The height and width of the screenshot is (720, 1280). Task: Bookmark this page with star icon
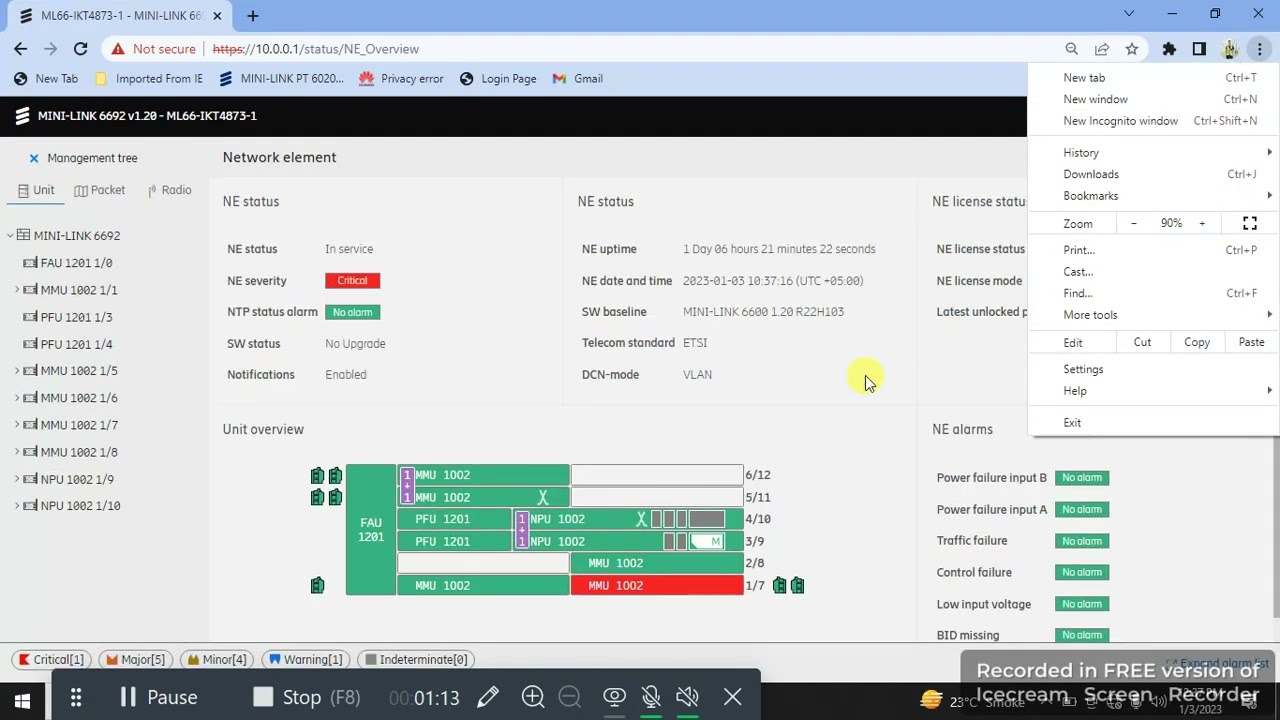pyautogui.click(x=1132, y=49)
